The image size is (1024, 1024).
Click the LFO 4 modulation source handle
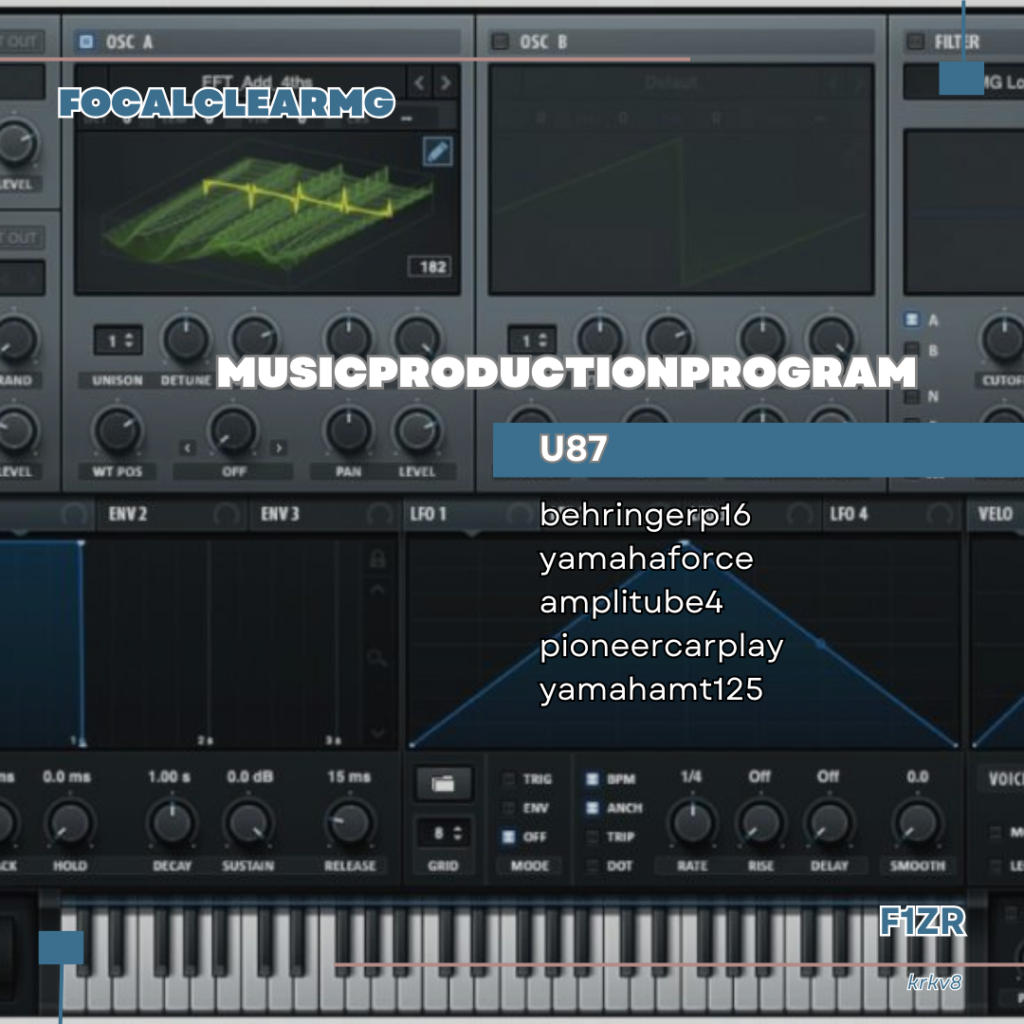coord(939,515)
